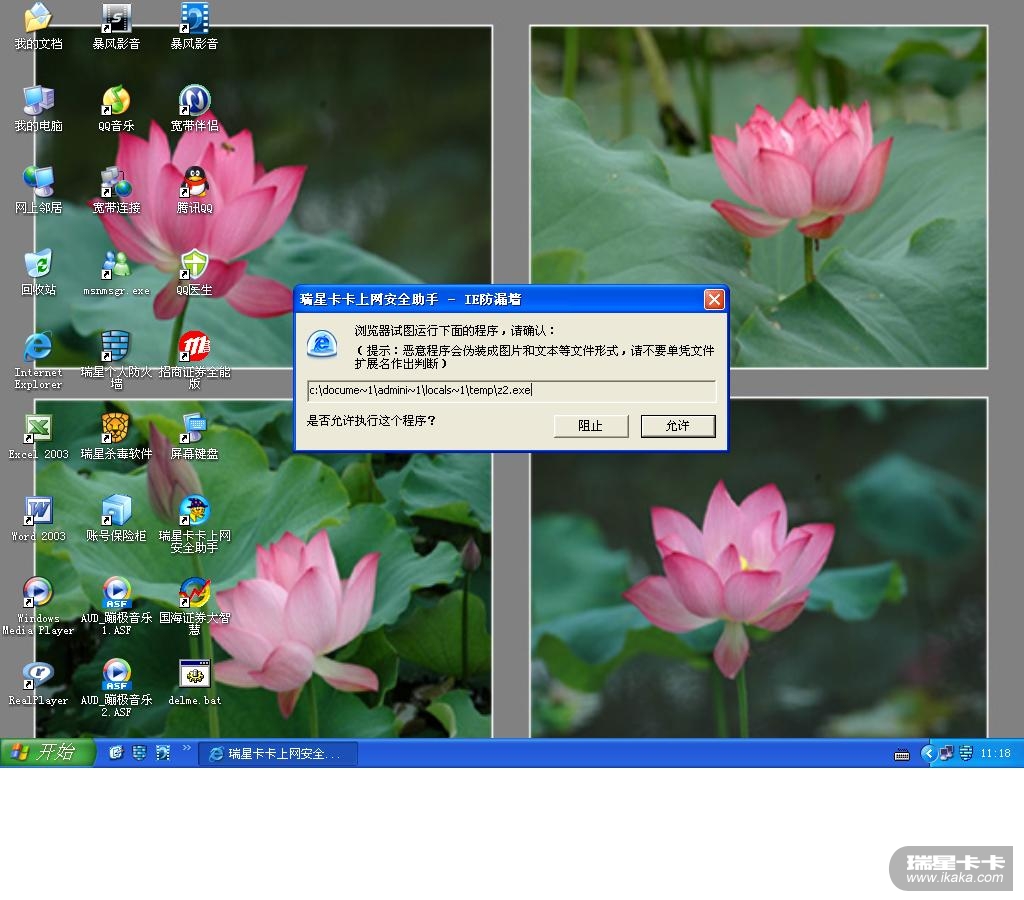Select 网上邻居 desktop icon
The image size is (1024, 900).
coord(38,190)
